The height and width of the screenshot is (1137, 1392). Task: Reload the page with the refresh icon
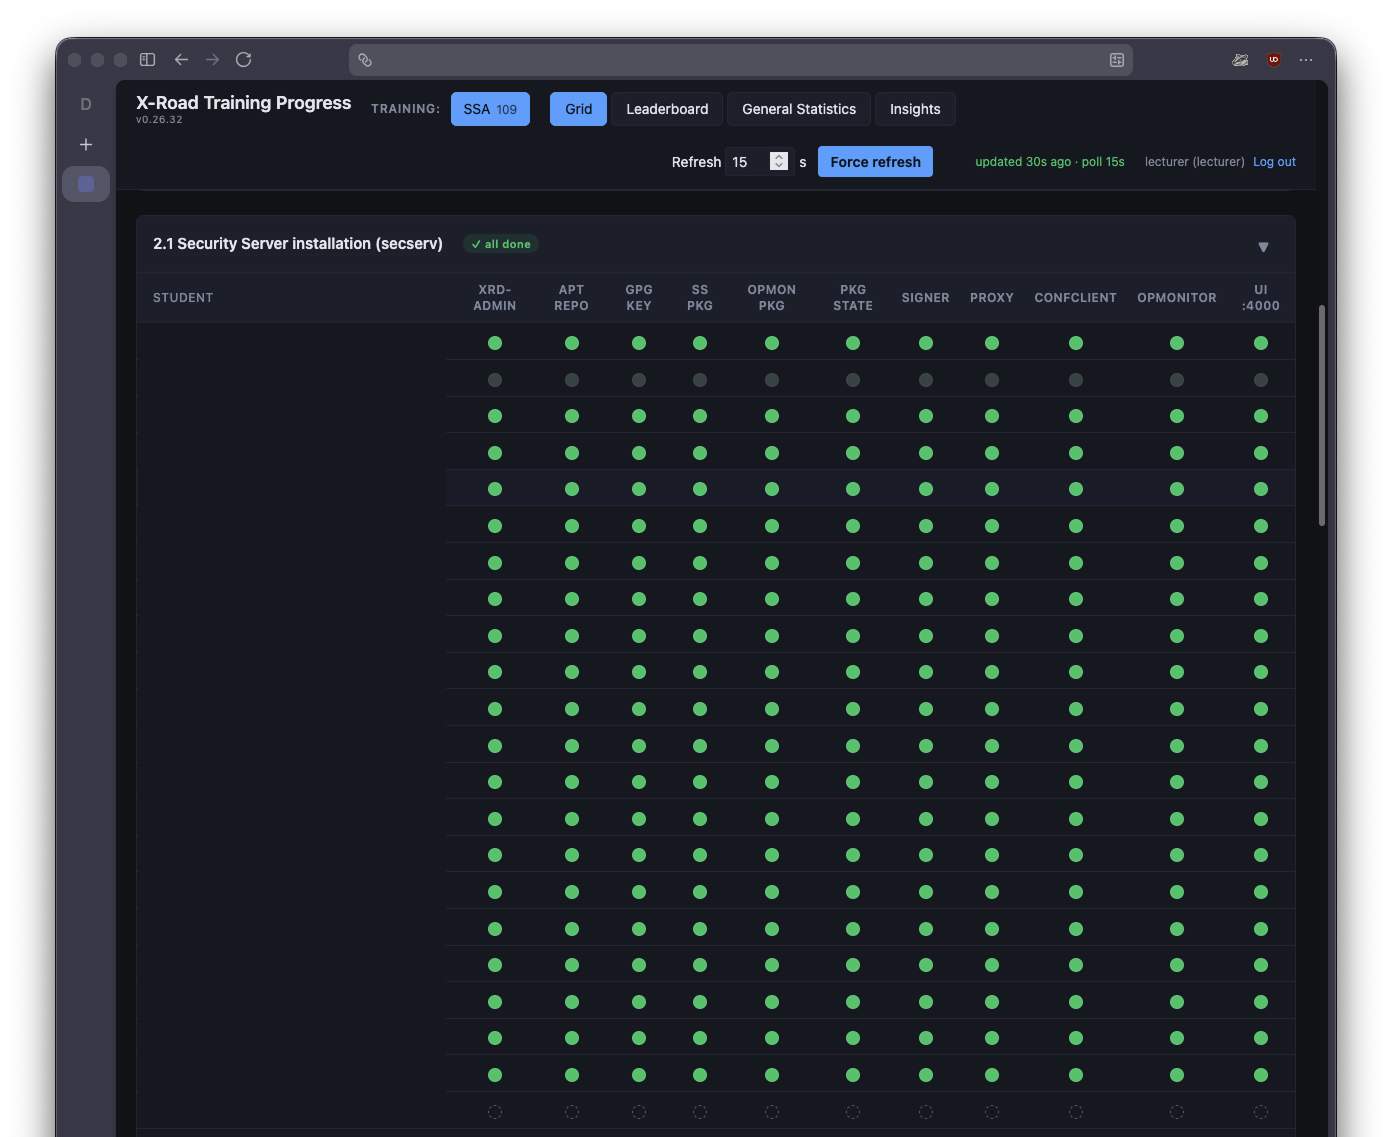click(243, 60)
